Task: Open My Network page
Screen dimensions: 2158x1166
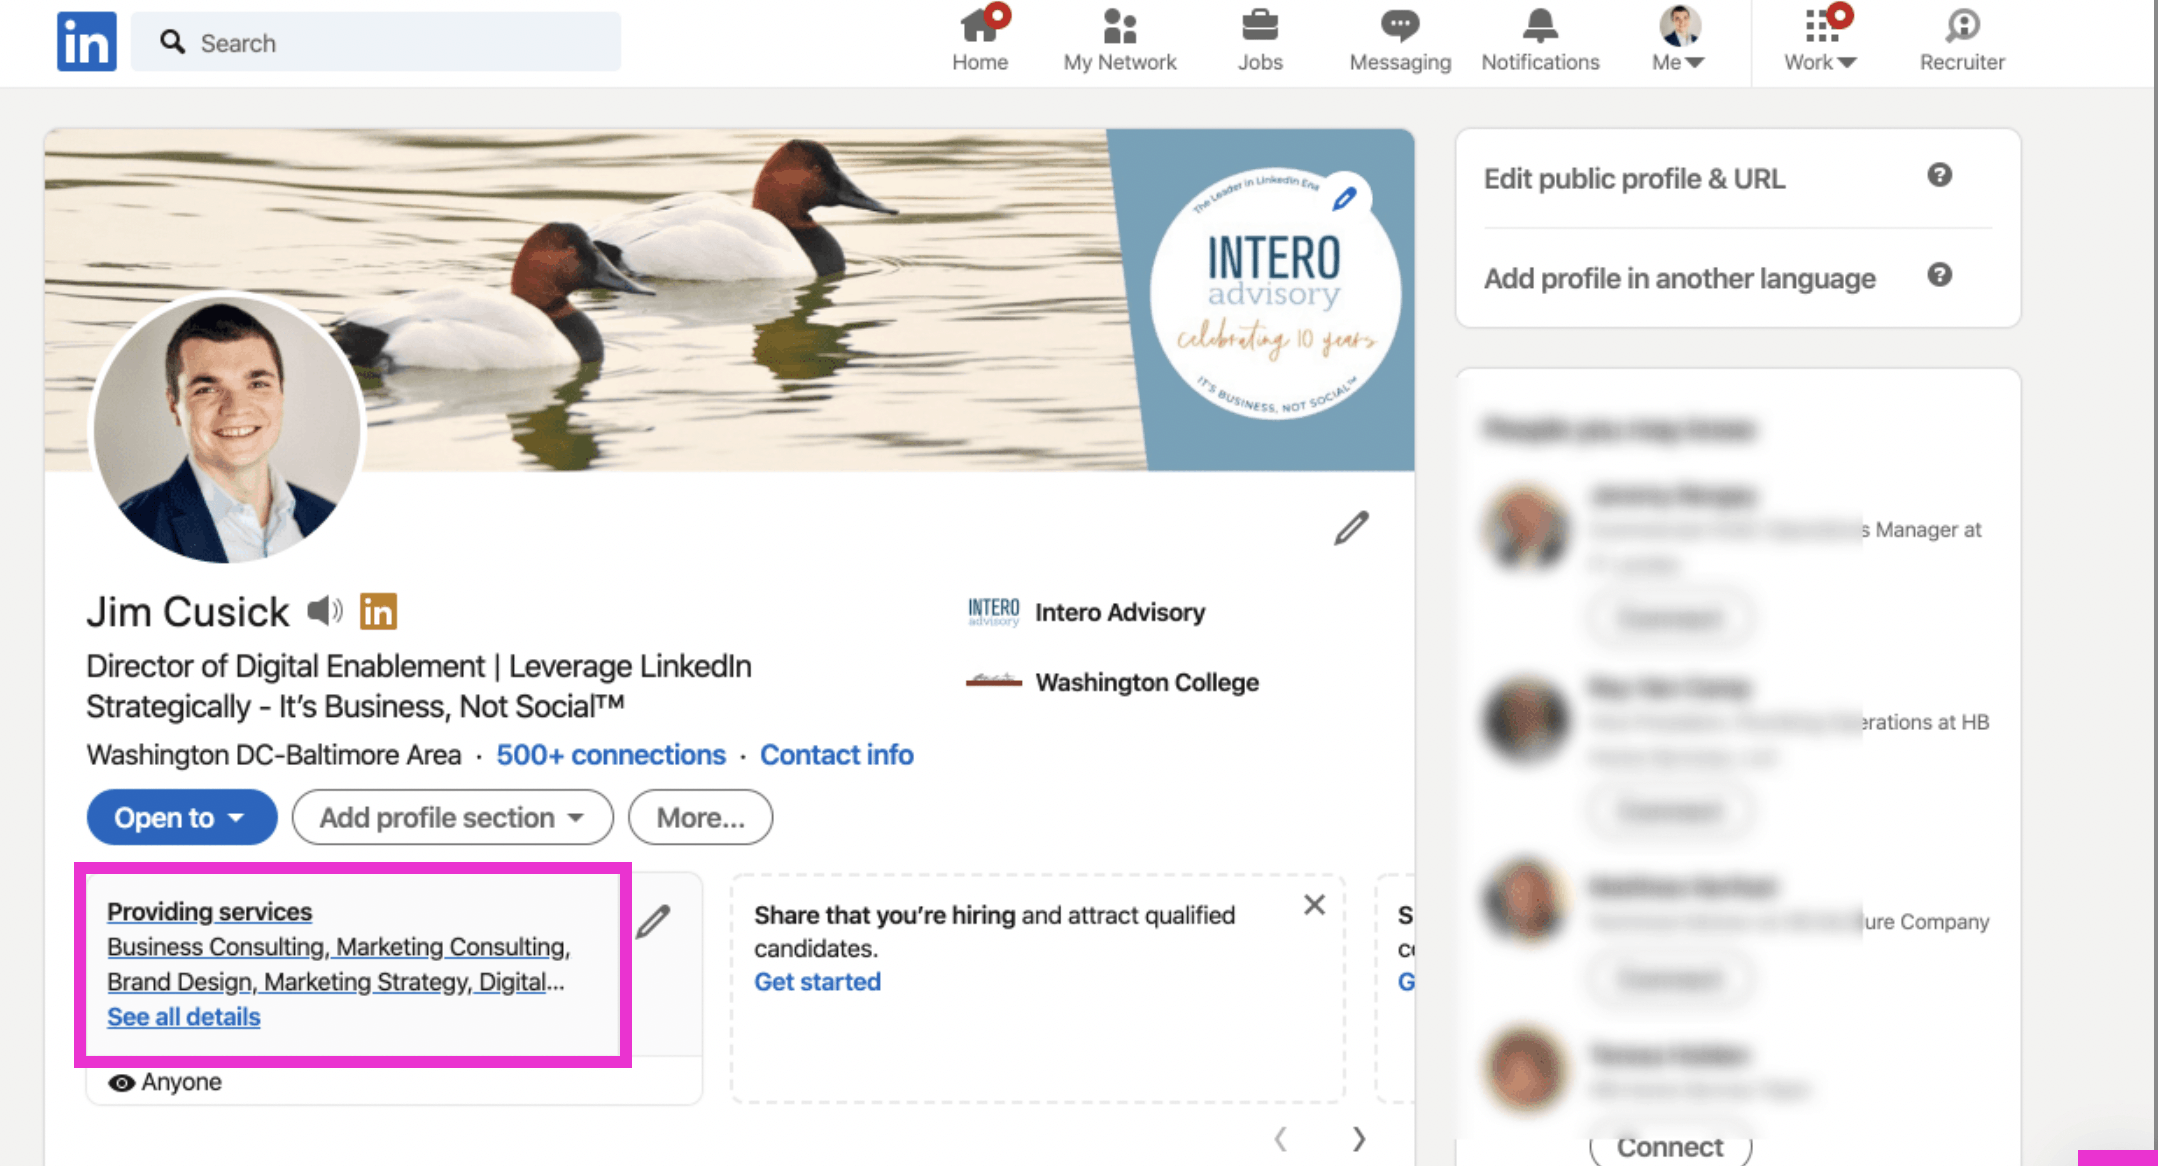Action: pyautogui.click(x=1120, y=40)
